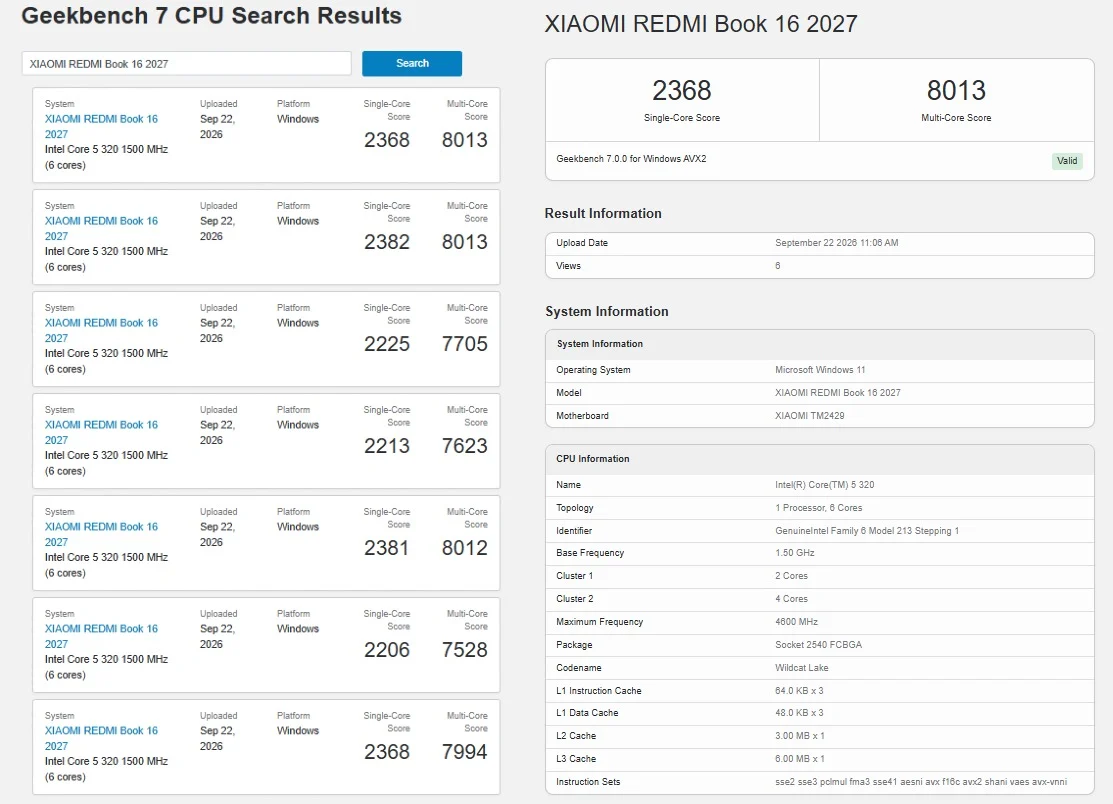The width and height of the screenshot is (1113, 804).
Task: Click the 'Geekbench 7 CPU Search Results' page title
Action: coord(212,16)
